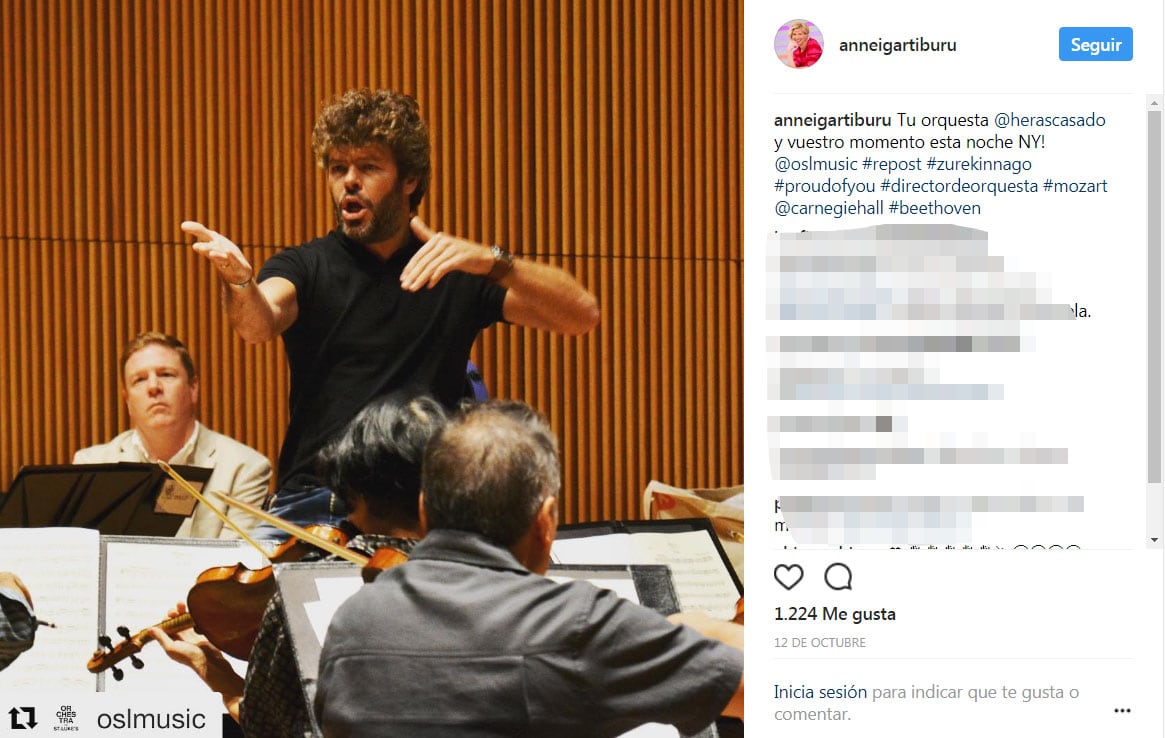Select the #directordeorquesta hashtag

click(958, 187)
